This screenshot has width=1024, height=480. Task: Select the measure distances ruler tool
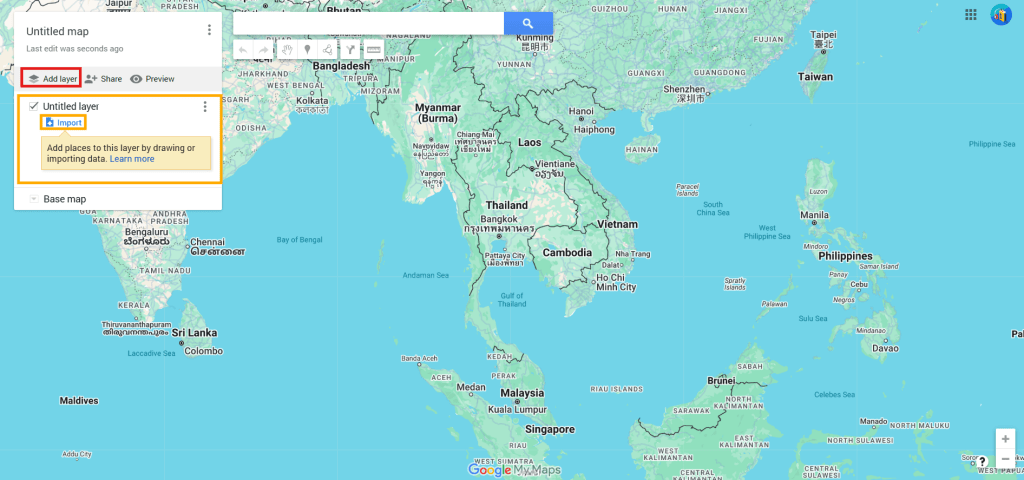coord(373,49)
